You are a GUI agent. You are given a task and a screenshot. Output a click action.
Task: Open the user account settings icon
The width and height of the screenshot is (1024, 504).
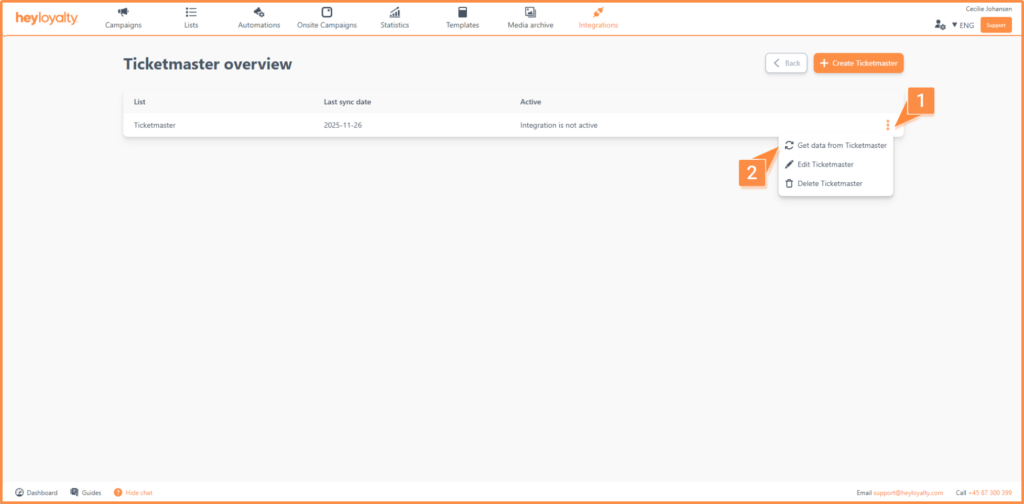(939, 25)
